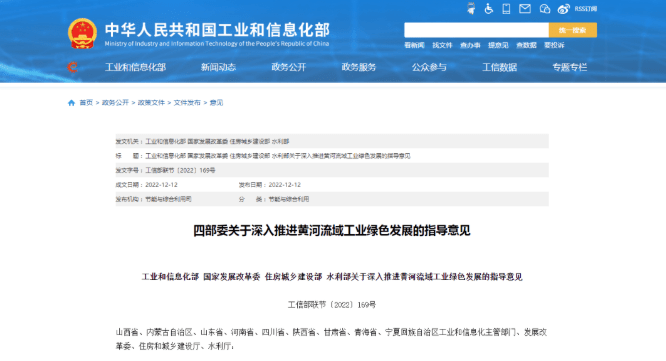Viewport: 666px width, 361px height.
Task: Click RSS订阅 link
Action: pyautogui.click(x=586, y=8)
